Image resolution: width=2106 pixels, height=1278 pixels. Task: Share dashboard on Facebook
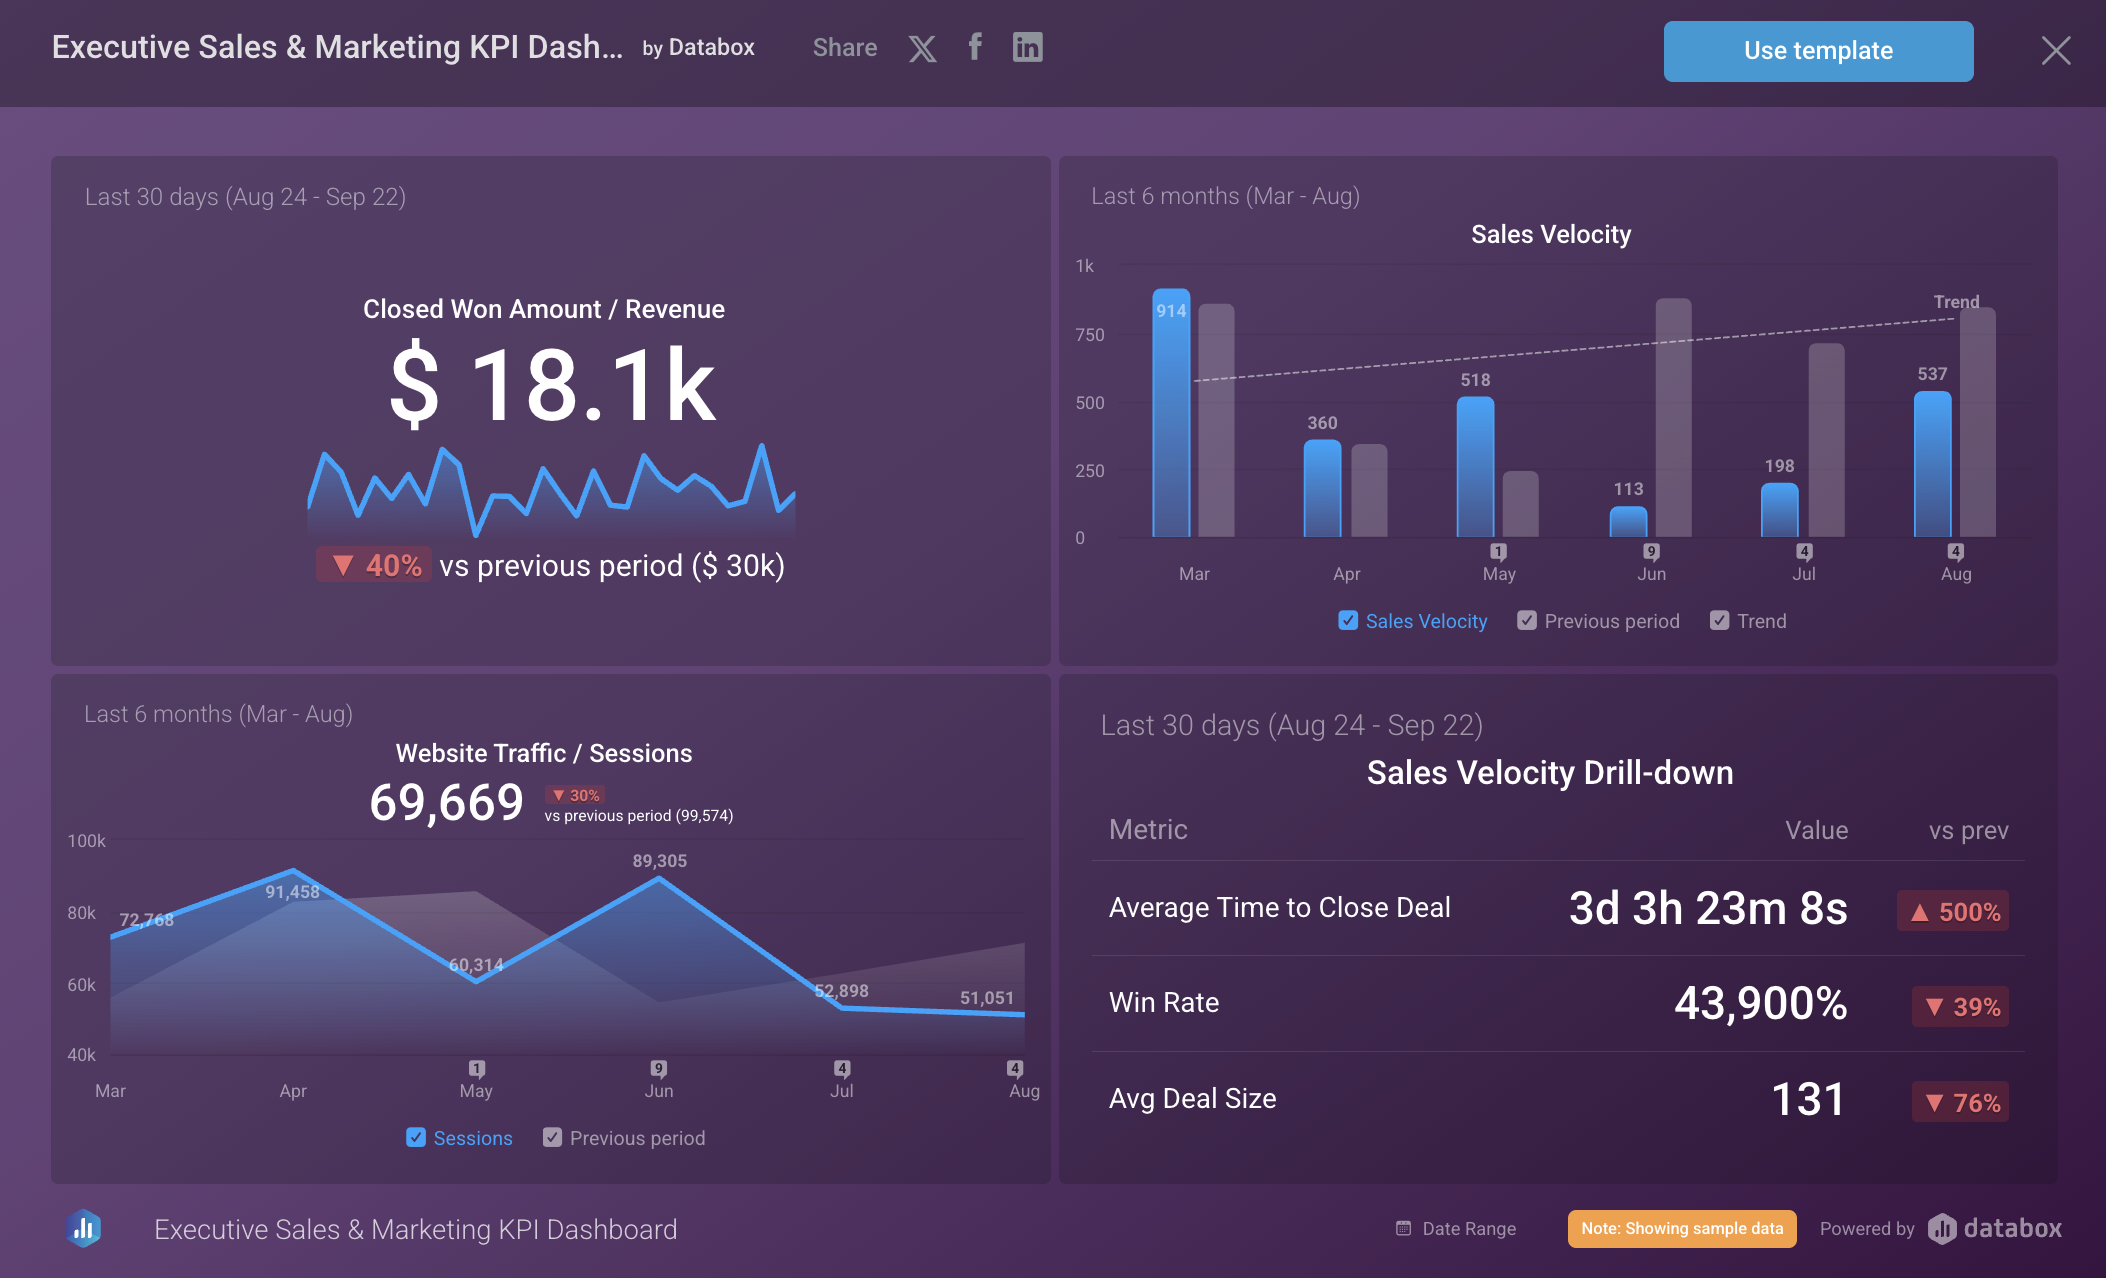975,47
